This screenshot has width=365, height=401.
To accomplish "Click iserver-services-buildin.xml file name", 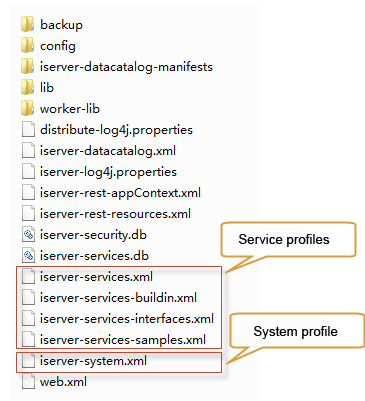I will (118, 298).
